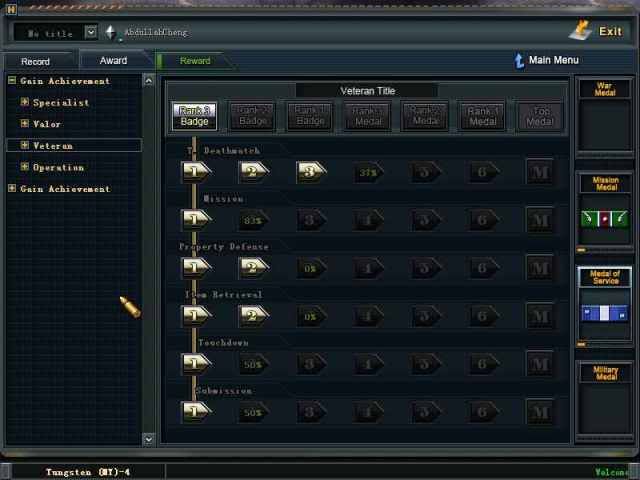This screenshot has height=480, width=640.
Task: Select the Valor tree item
Action: tap(47, 124)
